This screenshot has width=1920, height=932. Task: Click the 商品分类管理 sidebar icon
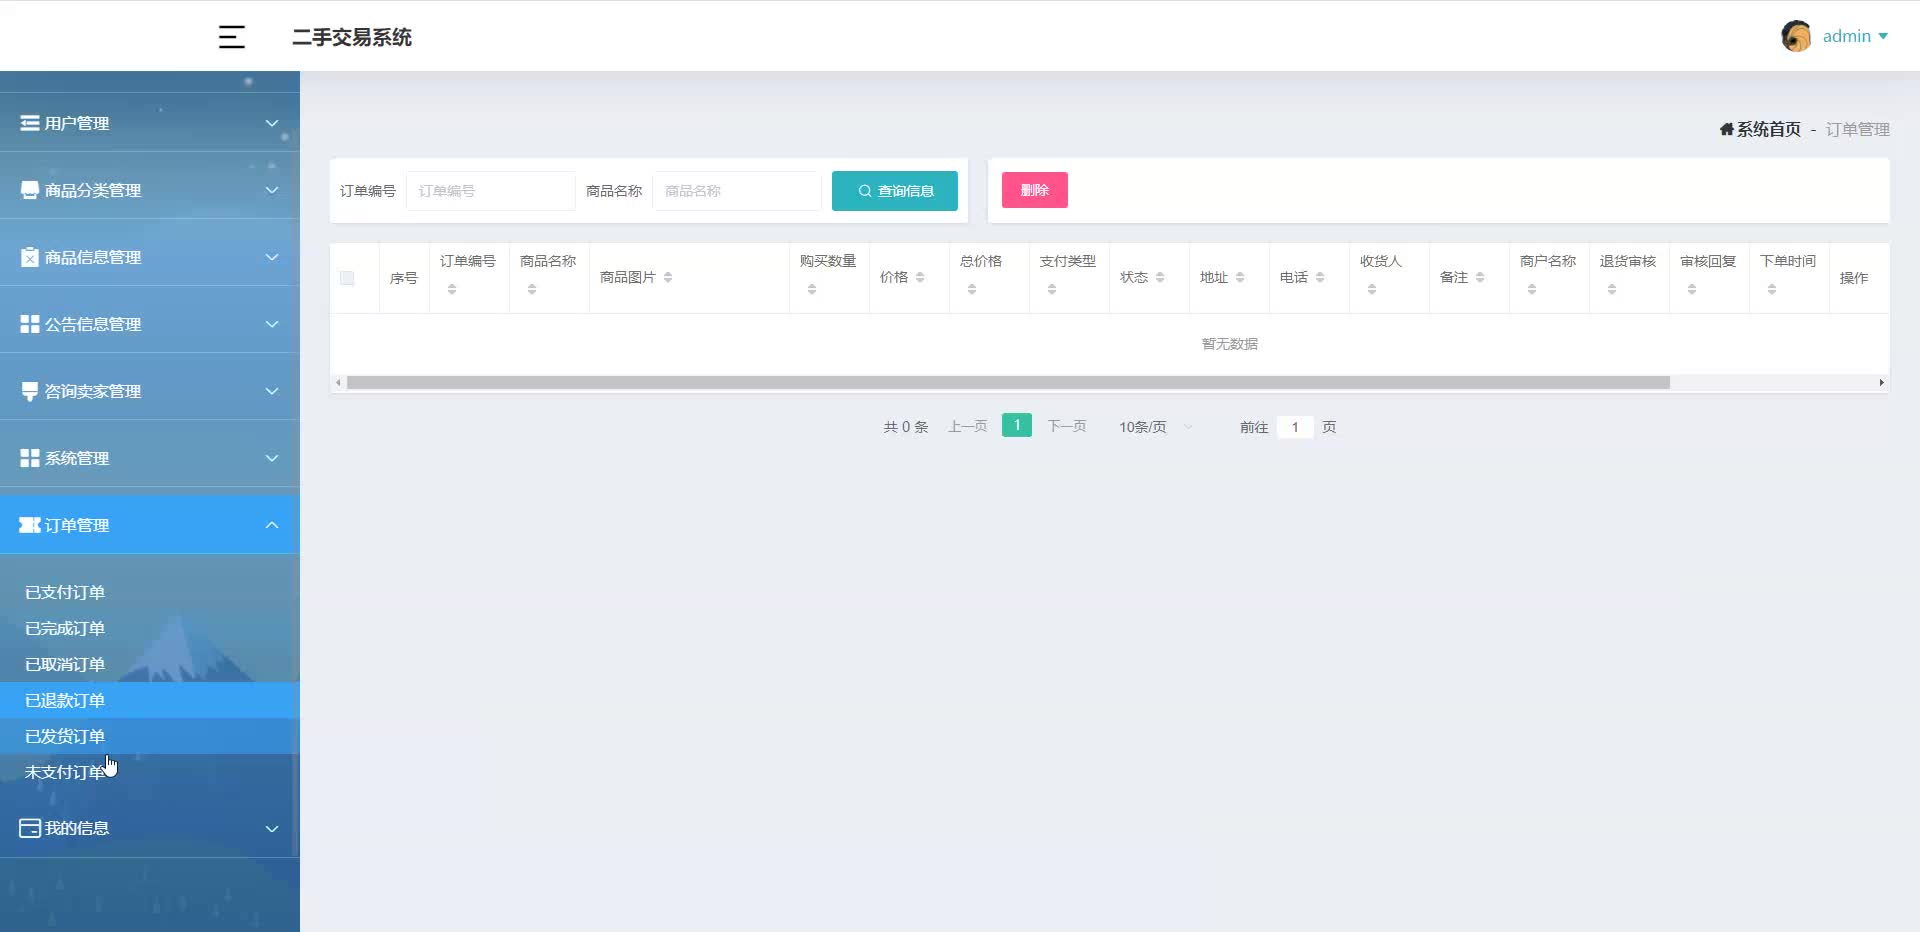pos(30,190)
